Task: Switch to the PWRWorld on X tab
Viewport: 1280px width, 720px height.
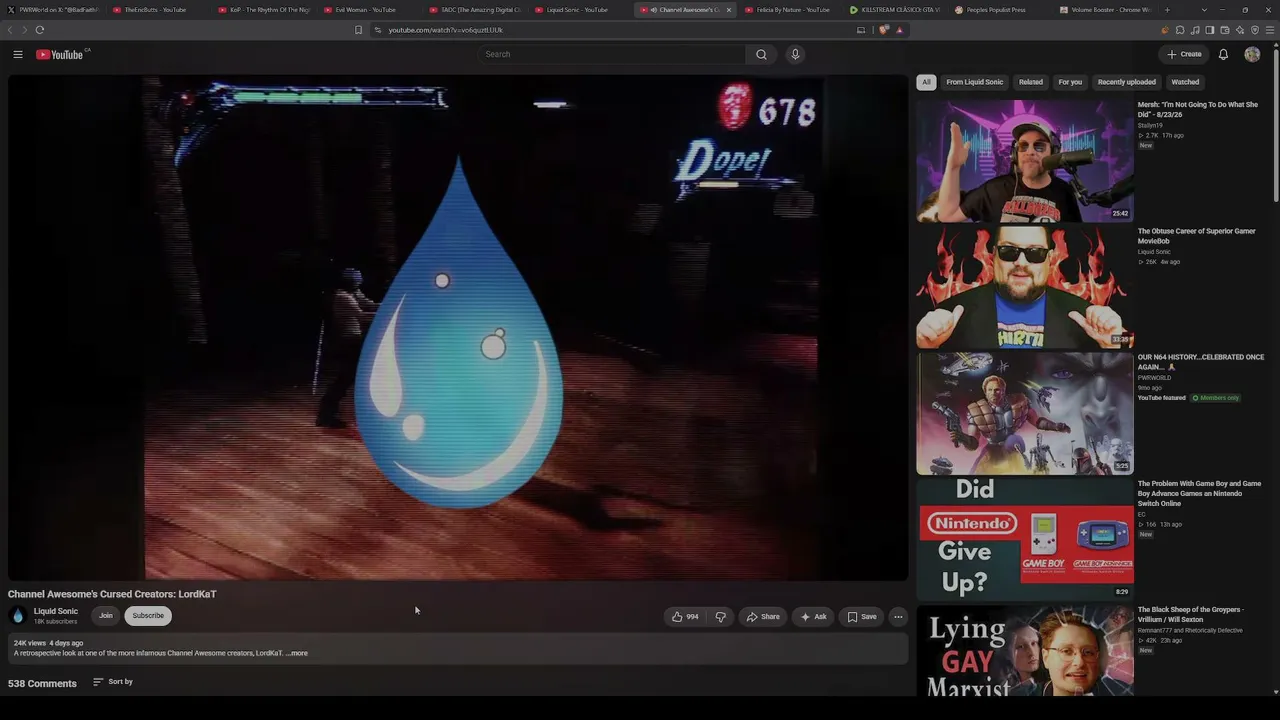Action: point(53,10)
